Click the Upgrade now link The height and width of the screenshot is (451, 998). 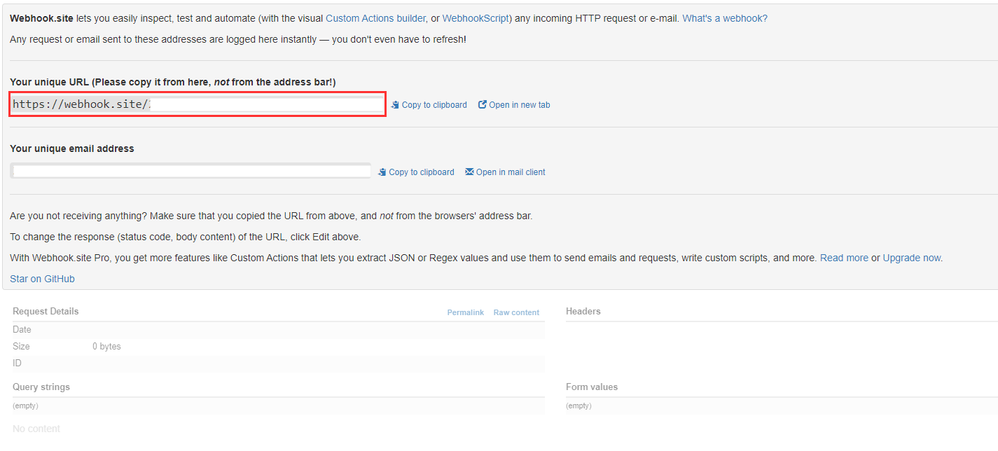click(x=911, y=258)
